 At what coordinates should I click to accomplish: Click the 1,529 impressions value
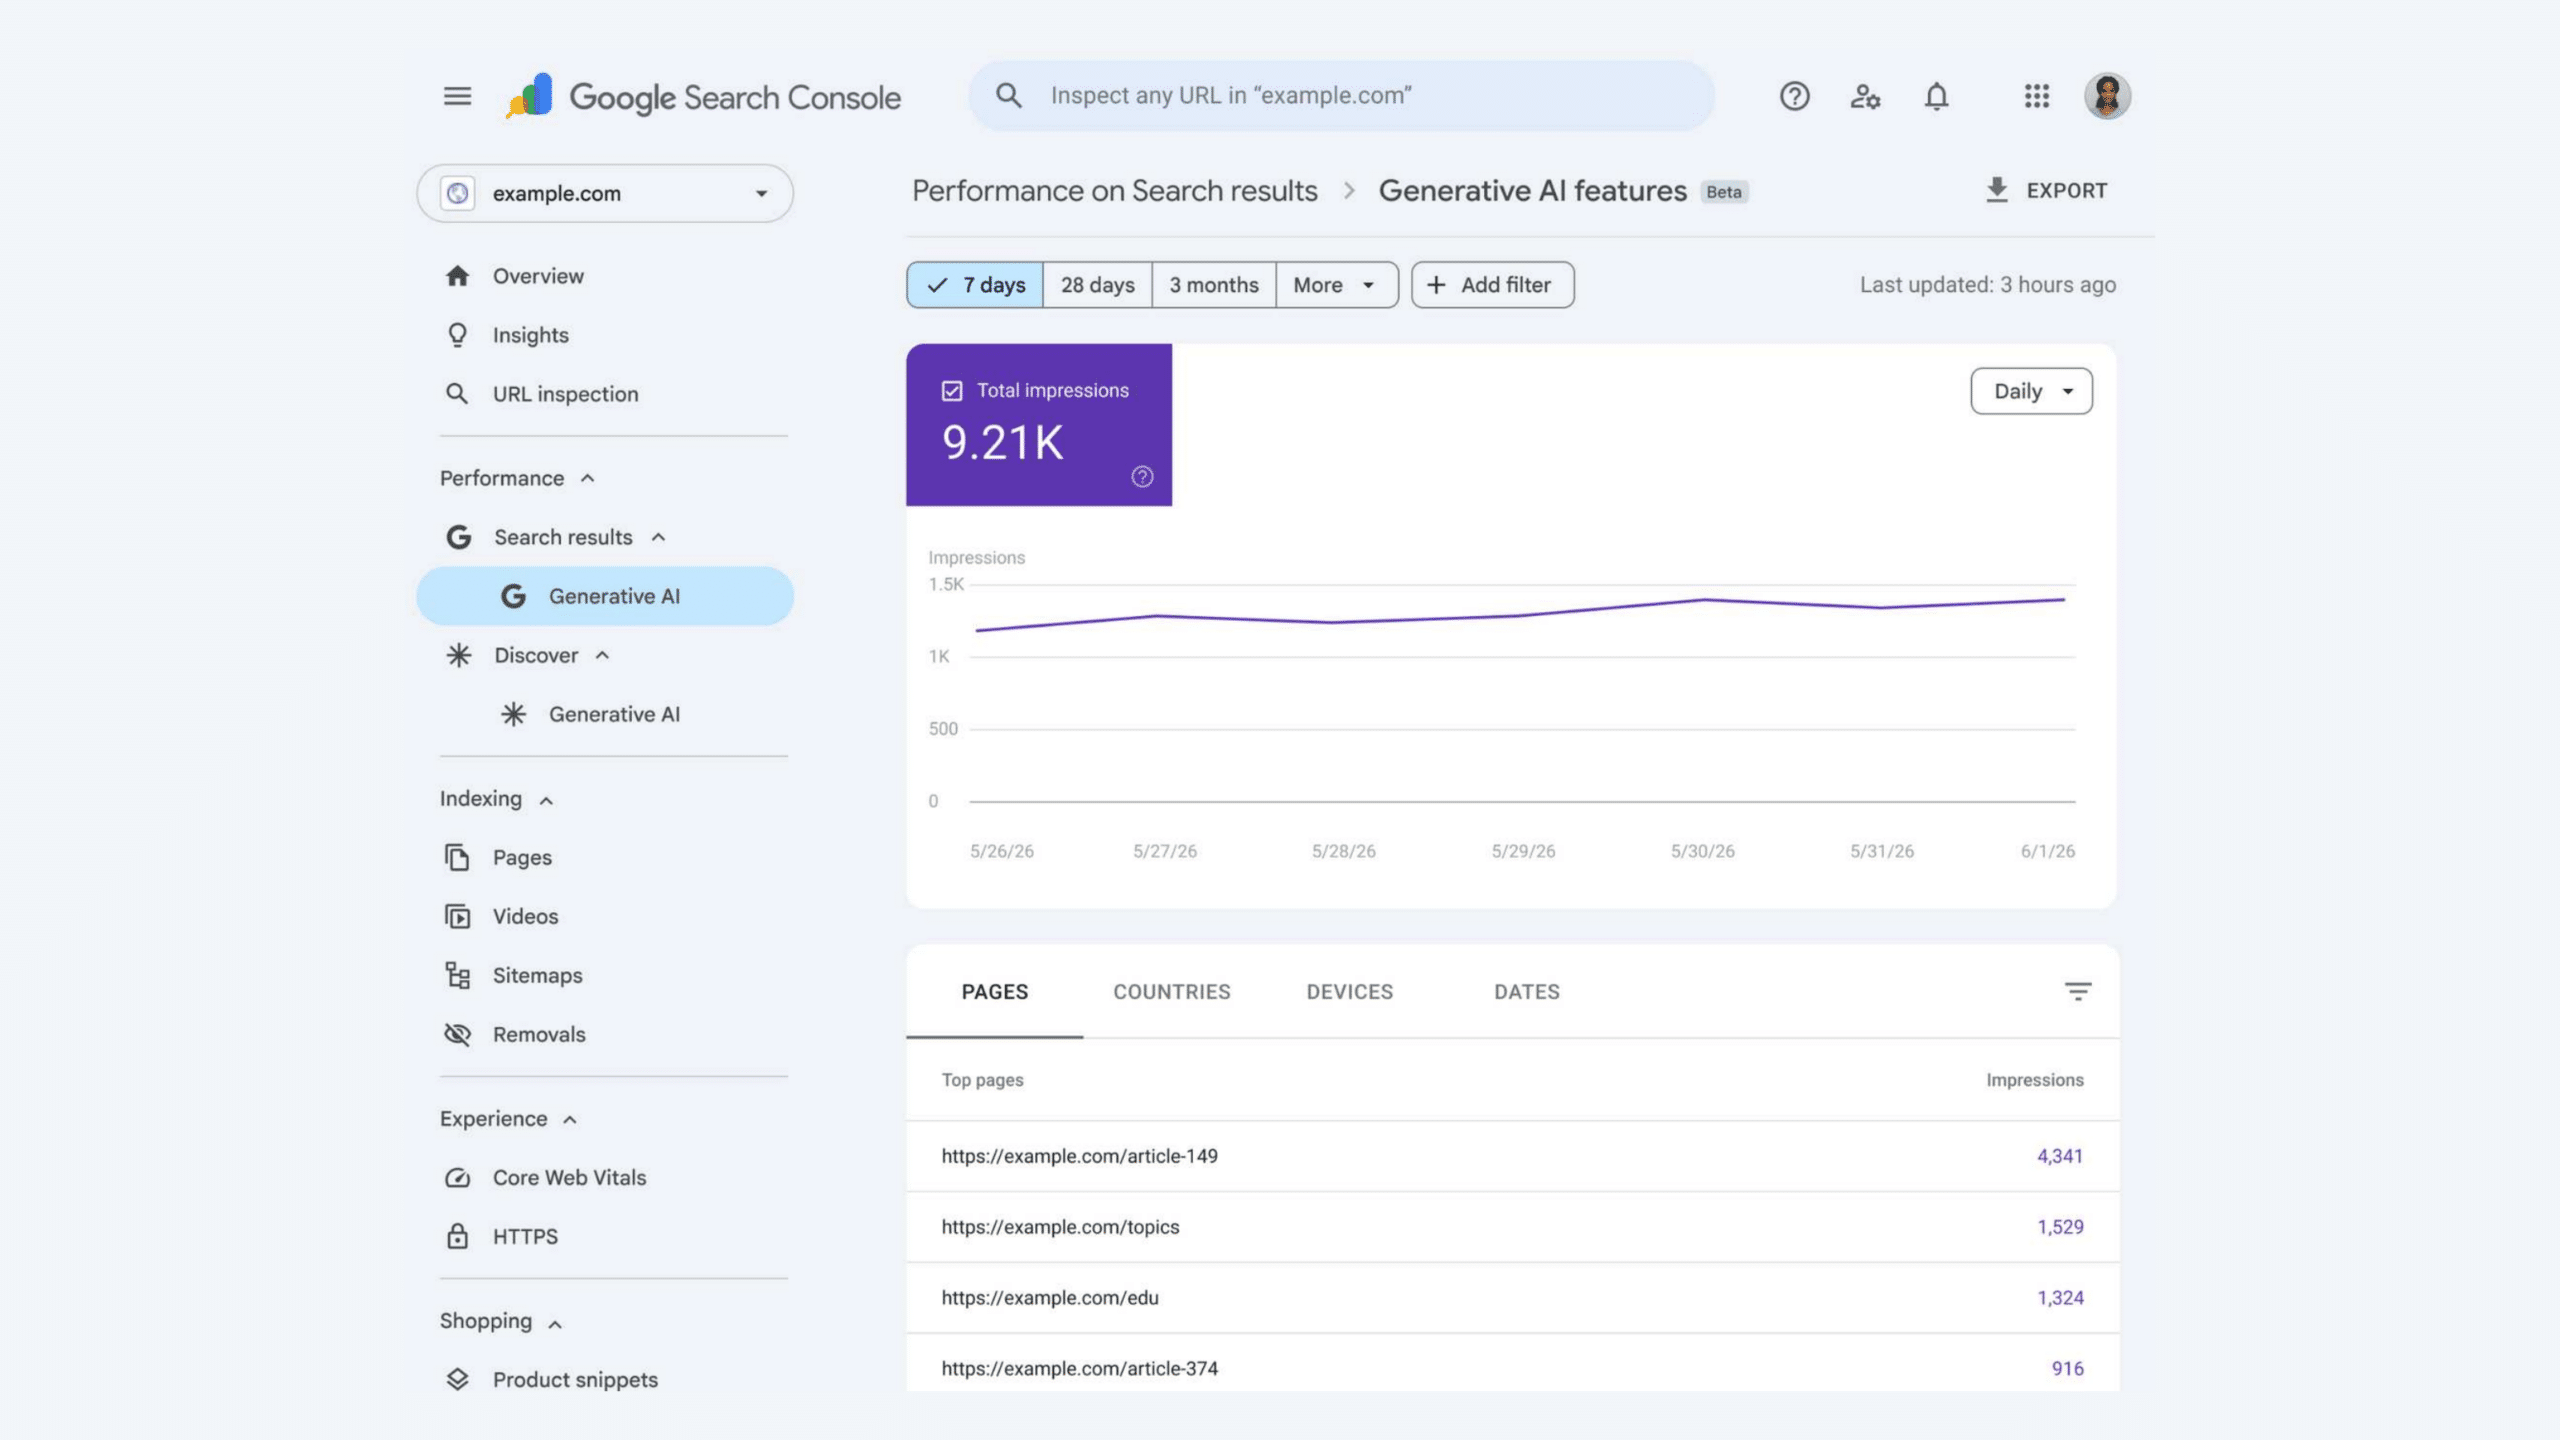pos(2060,1227)
